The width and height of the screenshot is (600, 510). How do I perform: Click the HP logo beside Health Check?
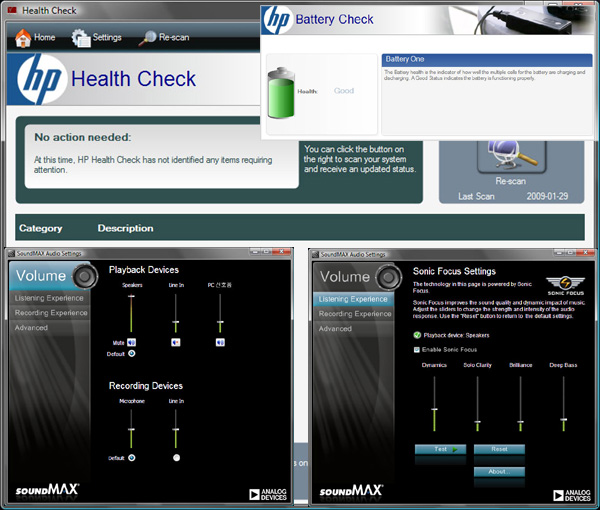point(39,79)
